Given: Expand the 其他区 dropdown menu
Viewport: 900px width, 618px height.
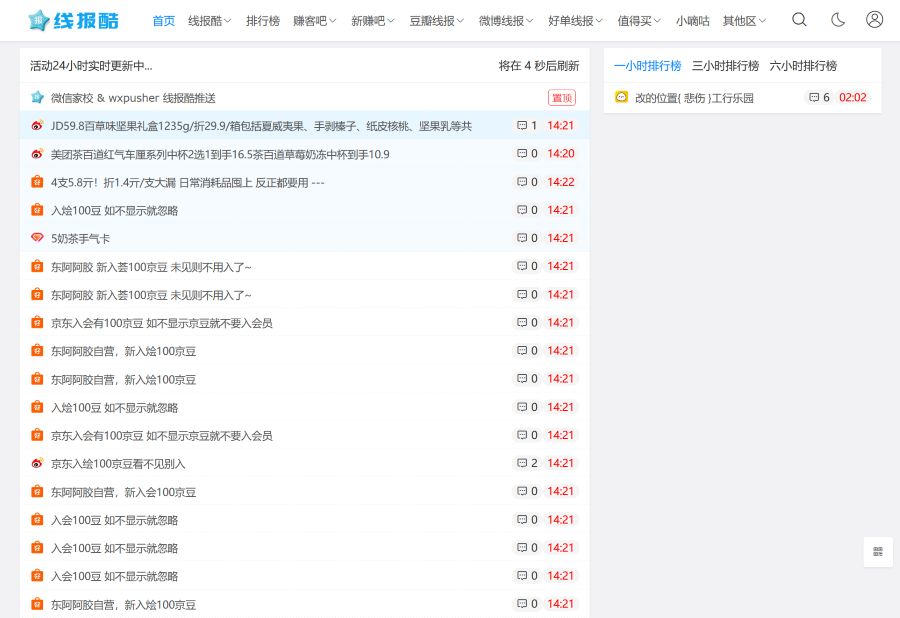Looking at the screenshot, I should pos(742,20).
